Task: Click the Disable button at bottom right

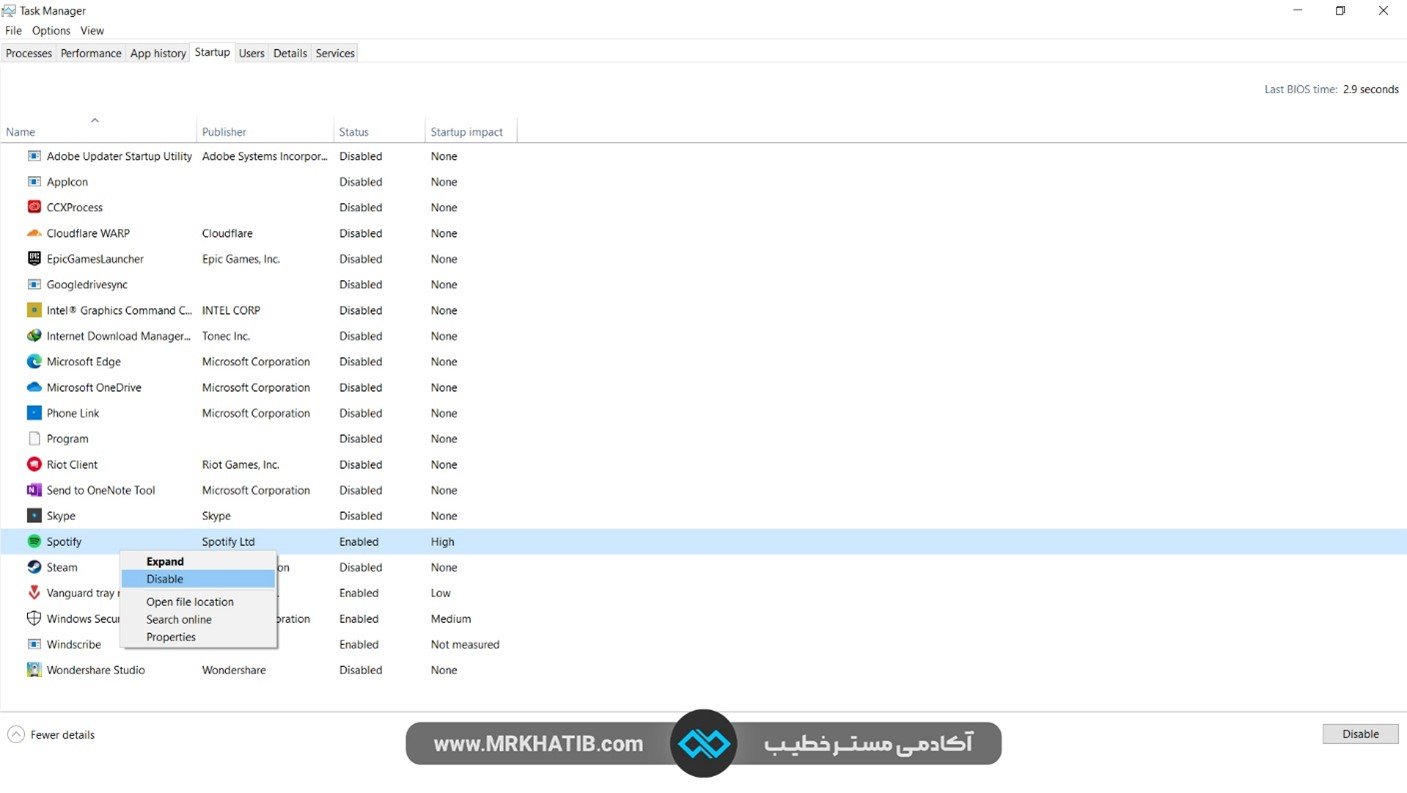Action: coord(1360,734)
